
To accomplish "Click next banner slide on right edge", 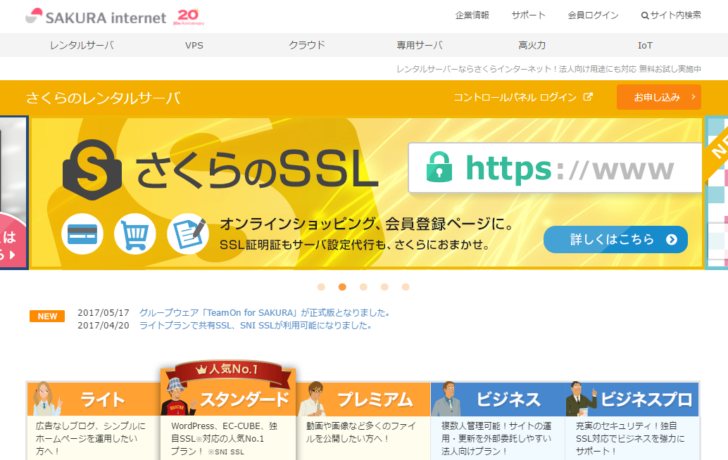I will [716, 193].
